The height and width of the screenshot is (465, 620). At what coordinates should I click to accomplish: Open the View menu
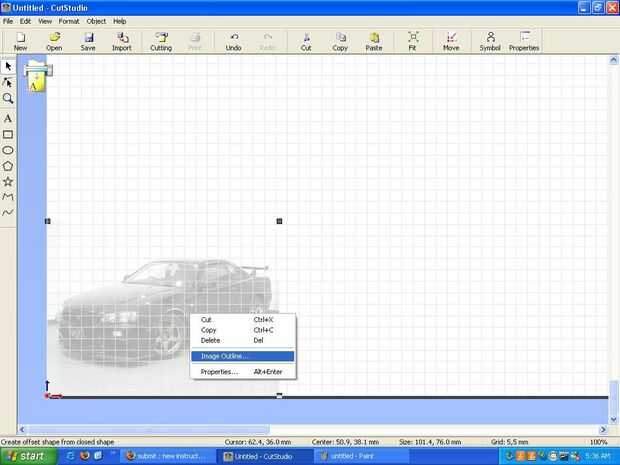pyautogui.click(x=45, y=21)
